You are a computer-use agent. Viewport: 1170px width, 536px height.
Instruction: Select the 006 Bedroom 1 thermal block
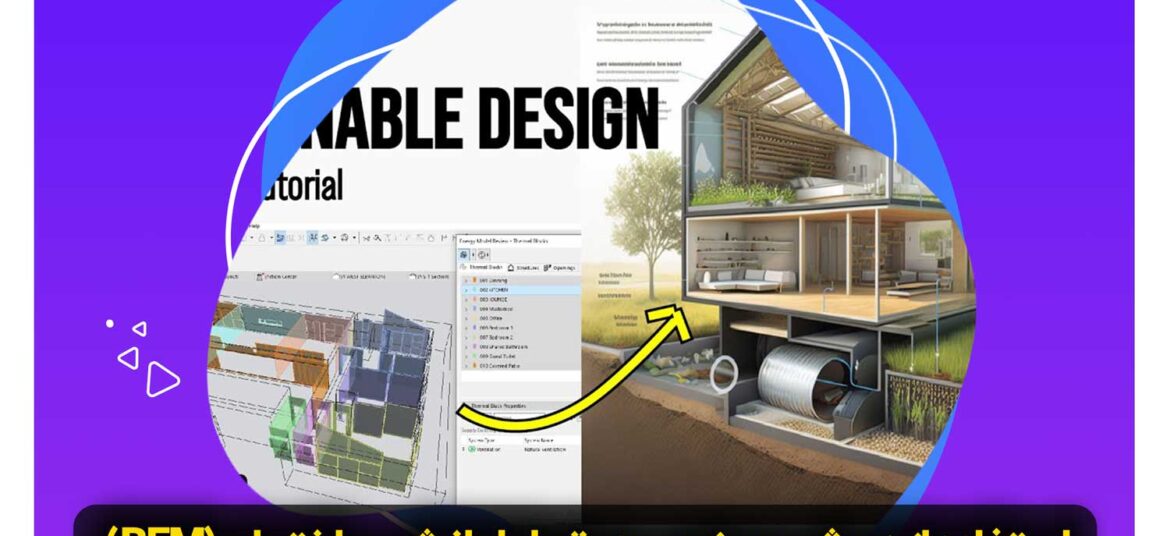[521, 328]
